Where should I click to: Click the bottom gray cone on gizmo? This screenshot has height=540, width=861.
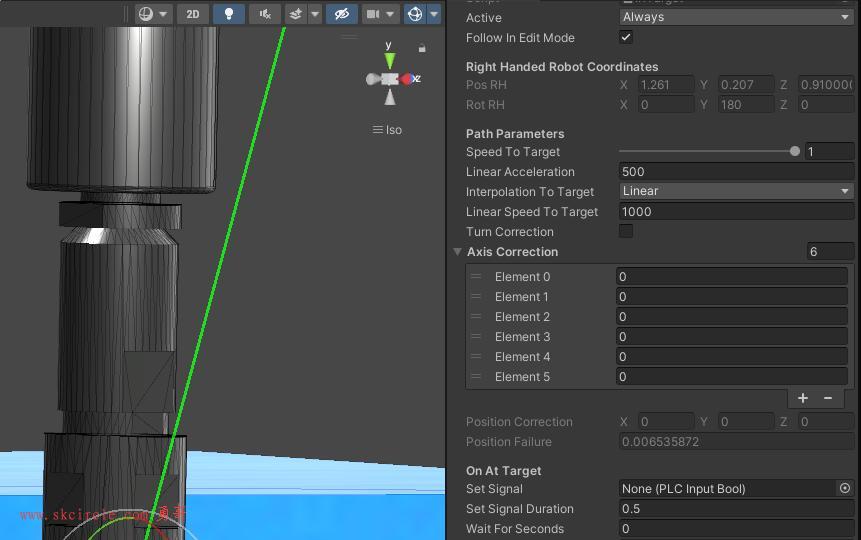coord(390,97)
